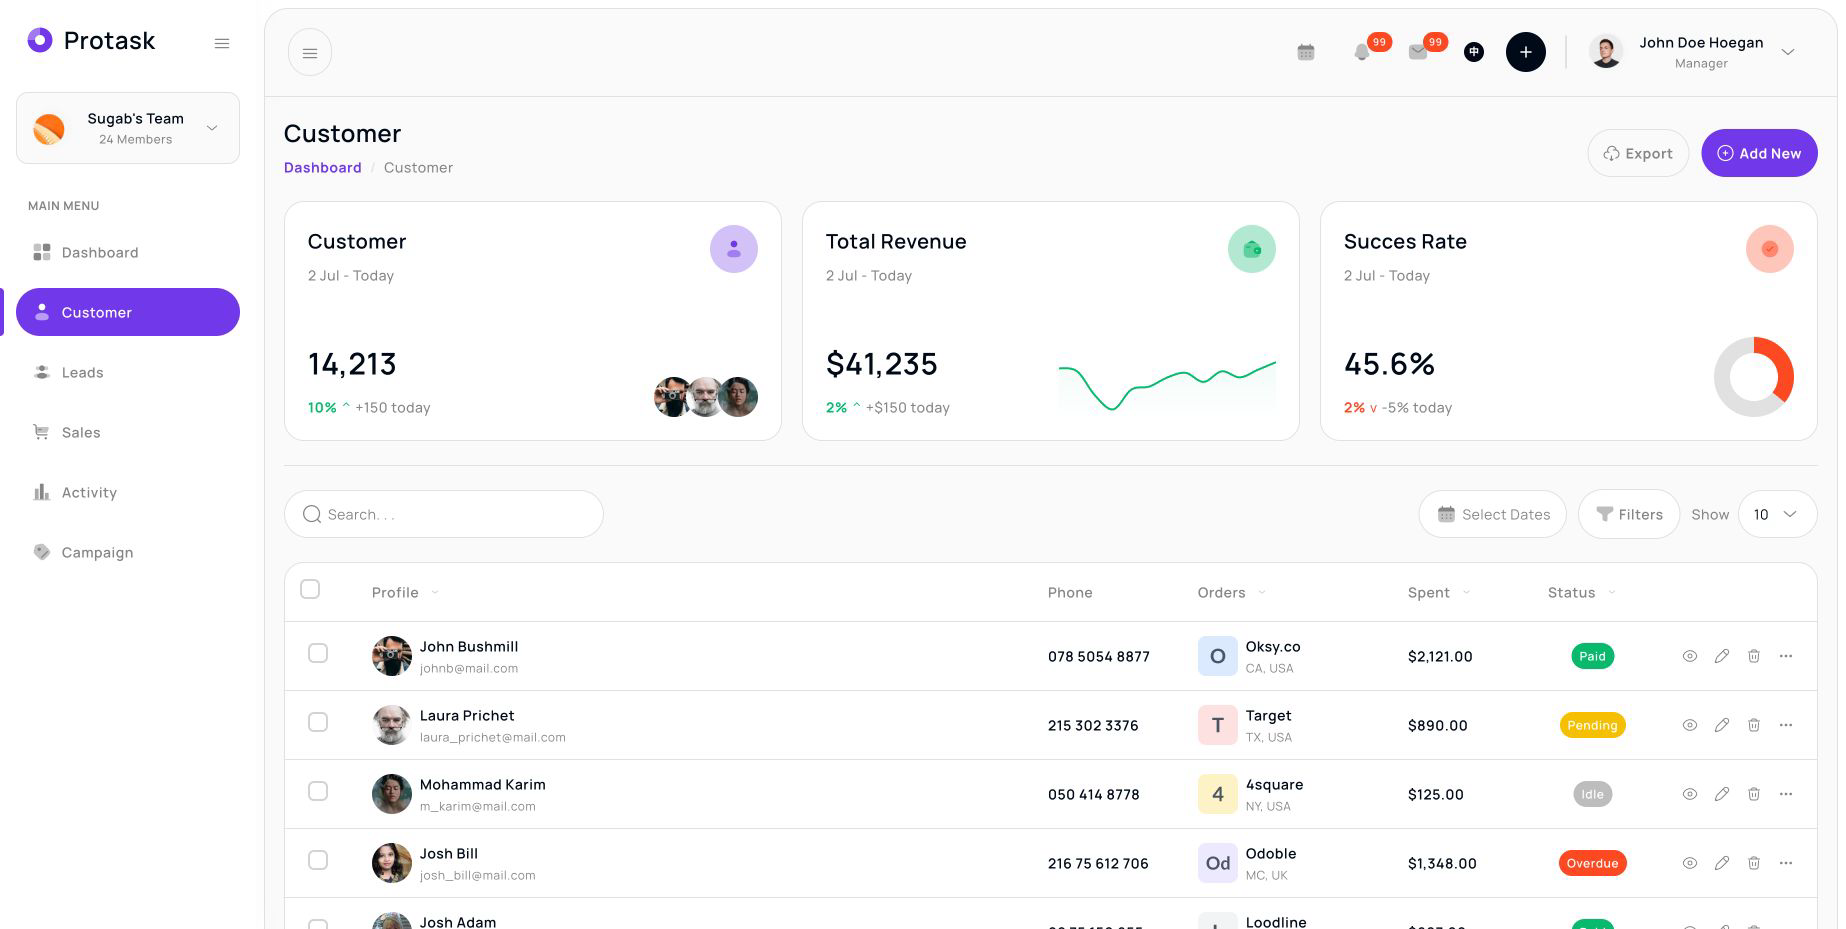The height and width of the screenshot is (929, 1846).
Task: Click into the Search field
Action: [x=444, y=514]
